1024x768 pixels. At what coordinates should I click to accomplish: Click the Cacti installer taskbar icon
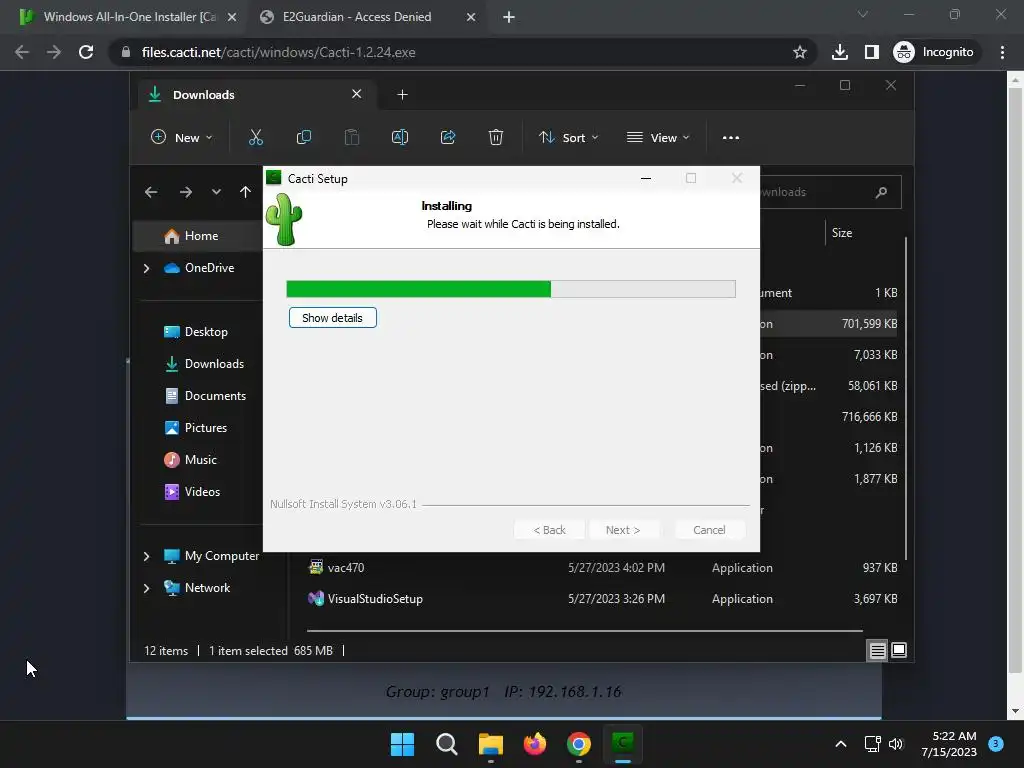point(623,743)
